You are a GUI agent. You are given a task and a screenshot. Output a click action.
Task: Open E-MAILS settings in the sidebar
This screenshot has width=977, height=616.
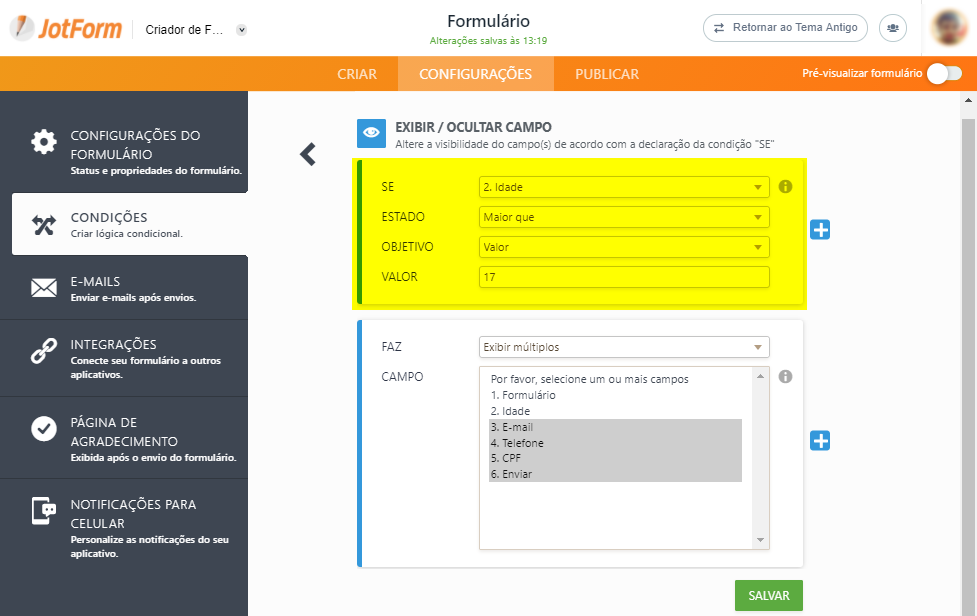point(124,288)
